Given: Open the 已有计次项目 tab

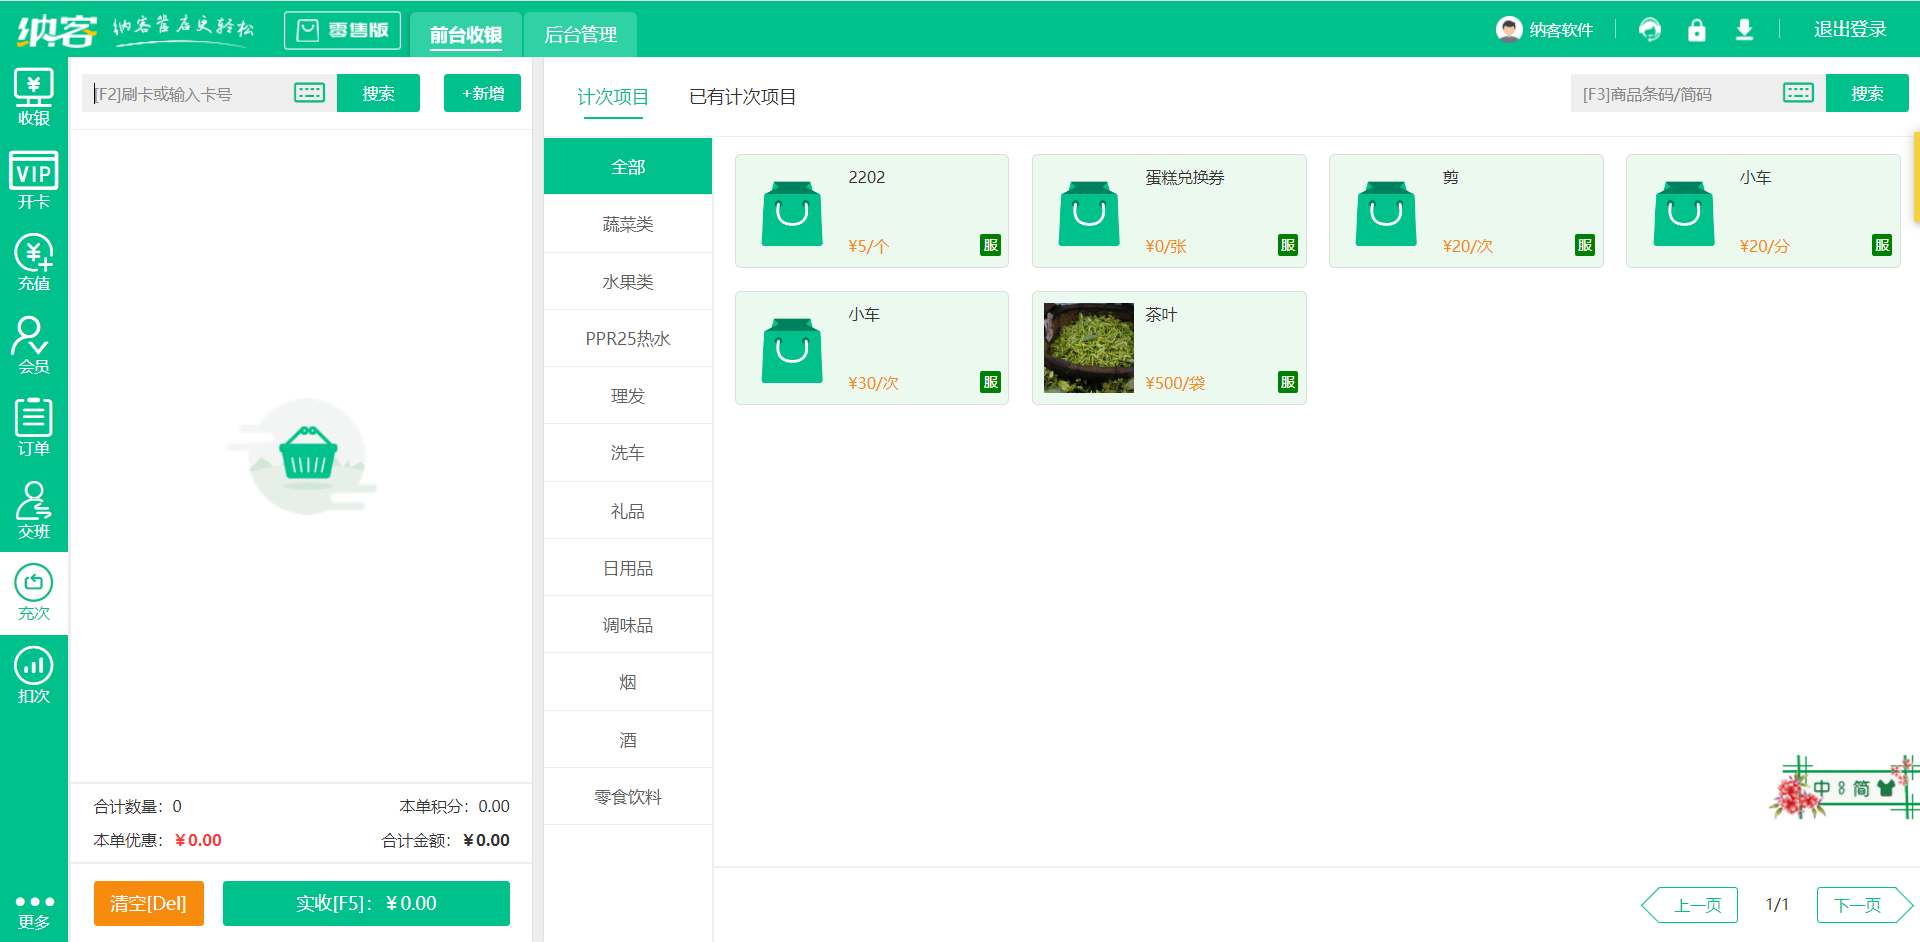Looking at the screenshot, I should [x=741, y=97].
